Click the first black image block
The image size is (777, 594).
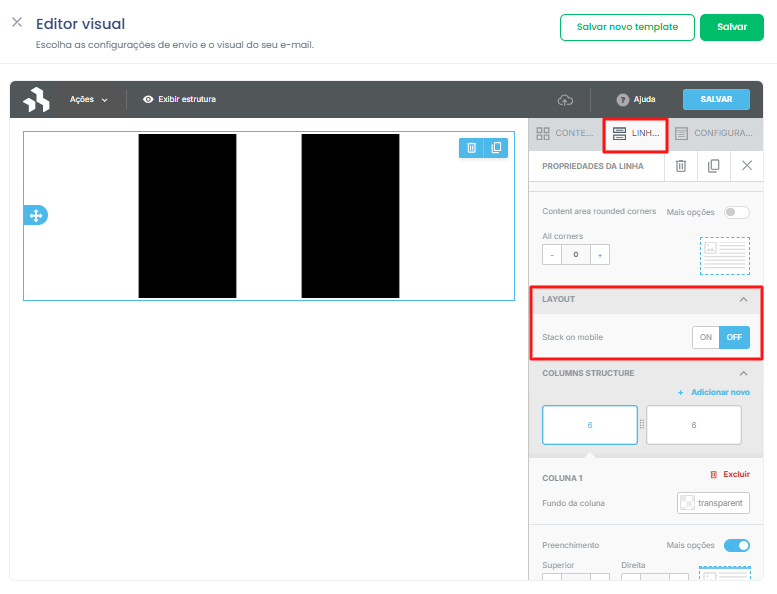(x=187, y=216)
